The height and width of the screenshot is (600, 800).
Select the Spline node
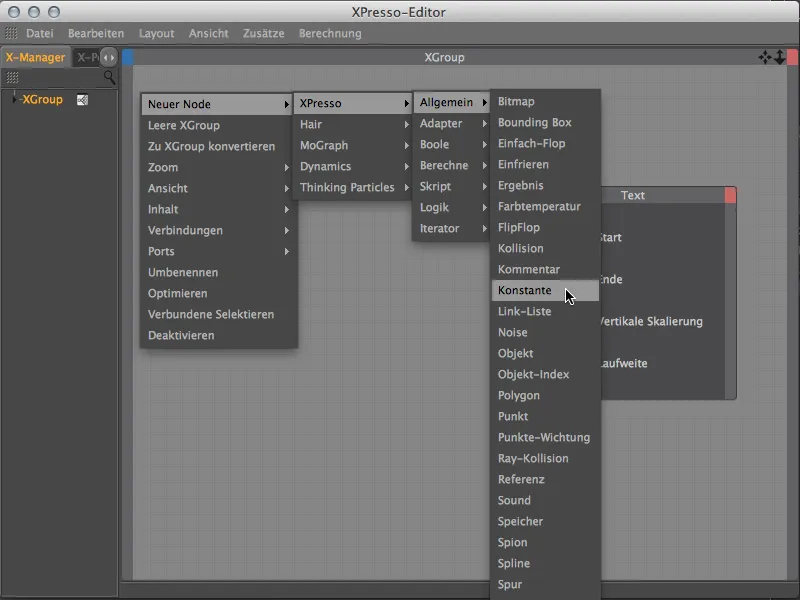click(545, 563)
